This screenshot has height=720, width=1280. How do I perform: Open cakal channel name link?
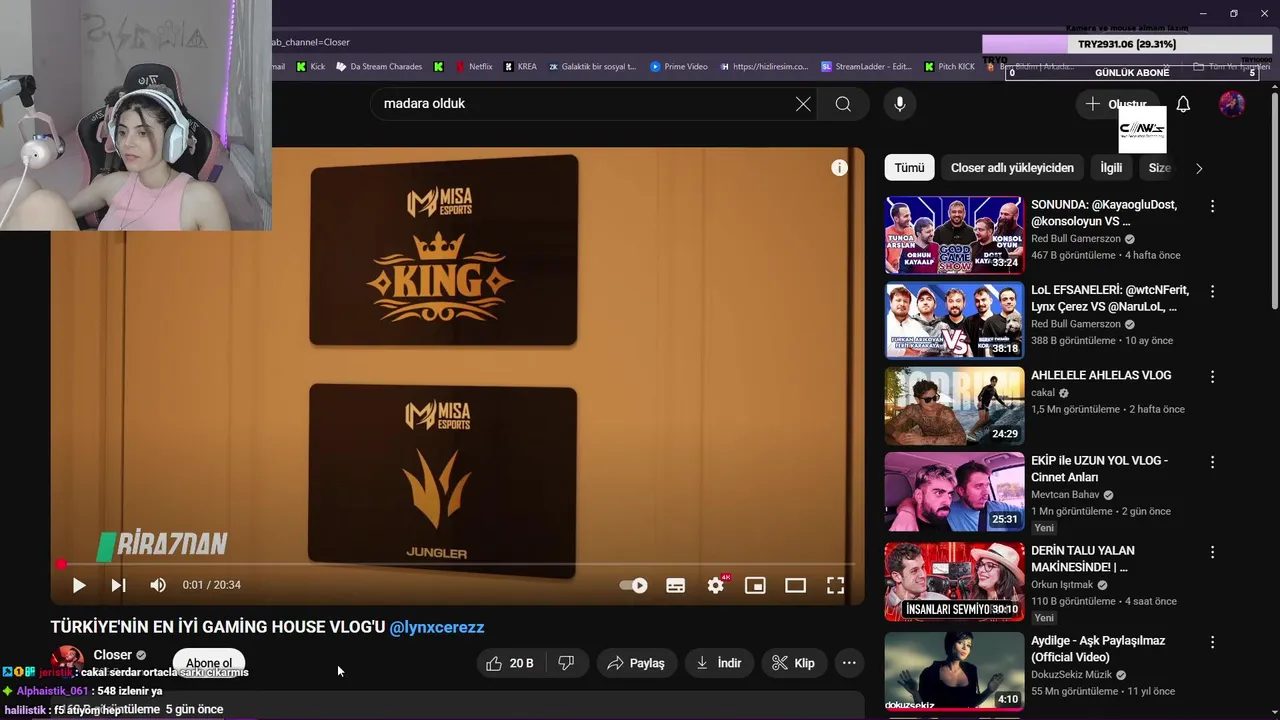click(x=1043, y=393)
